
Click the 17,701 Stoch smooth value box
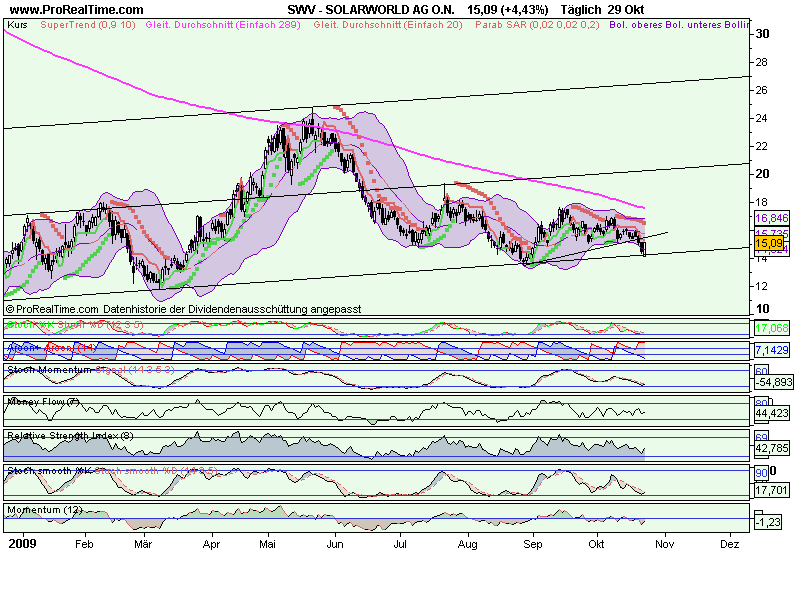point(772,490)
